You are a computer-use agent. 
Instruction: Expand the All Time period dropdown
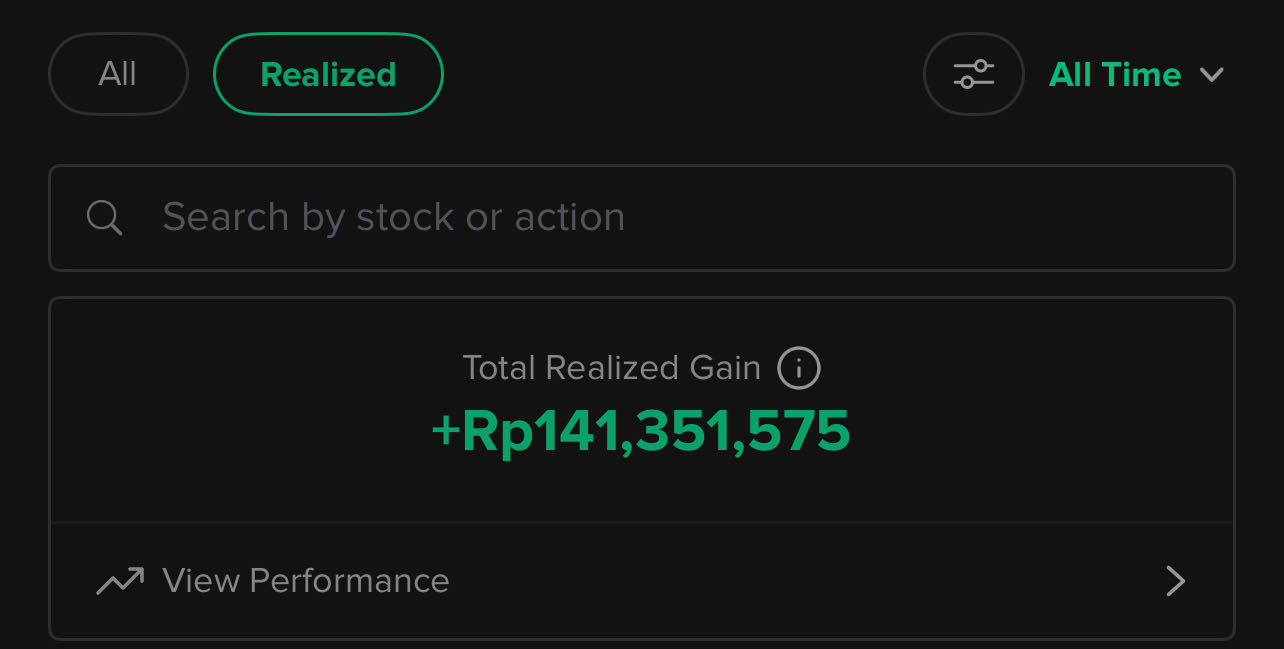click(1135, 75)
